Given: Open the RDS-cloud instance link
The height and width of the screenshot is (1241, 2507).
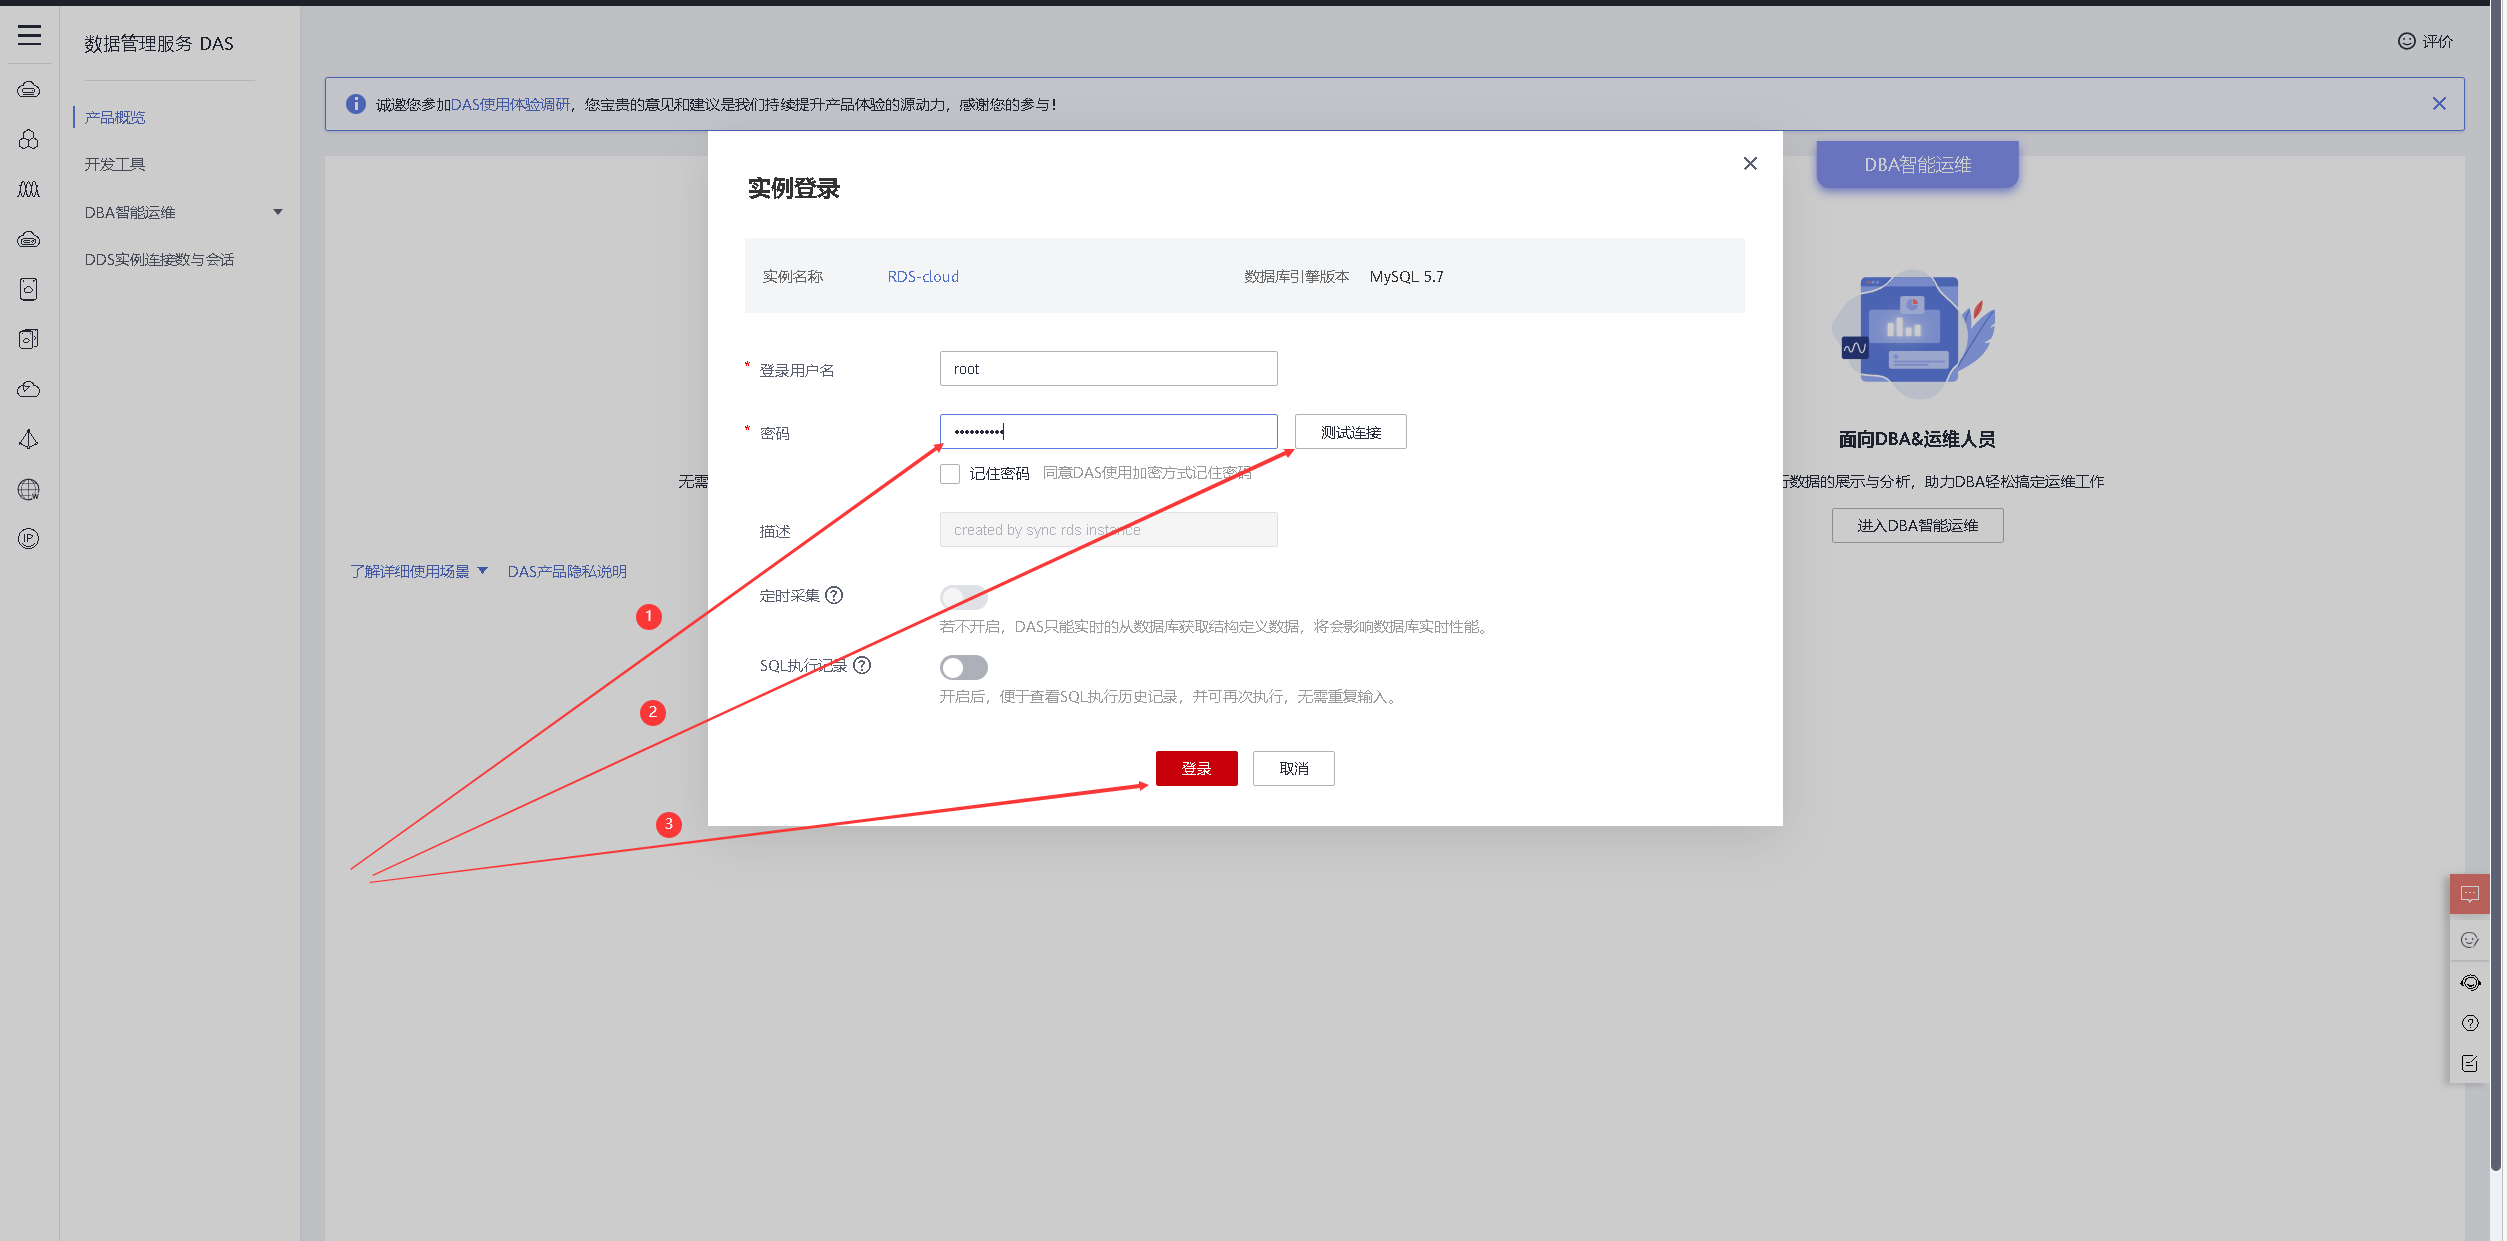Looking at the screenshot, I should [922, 277].
